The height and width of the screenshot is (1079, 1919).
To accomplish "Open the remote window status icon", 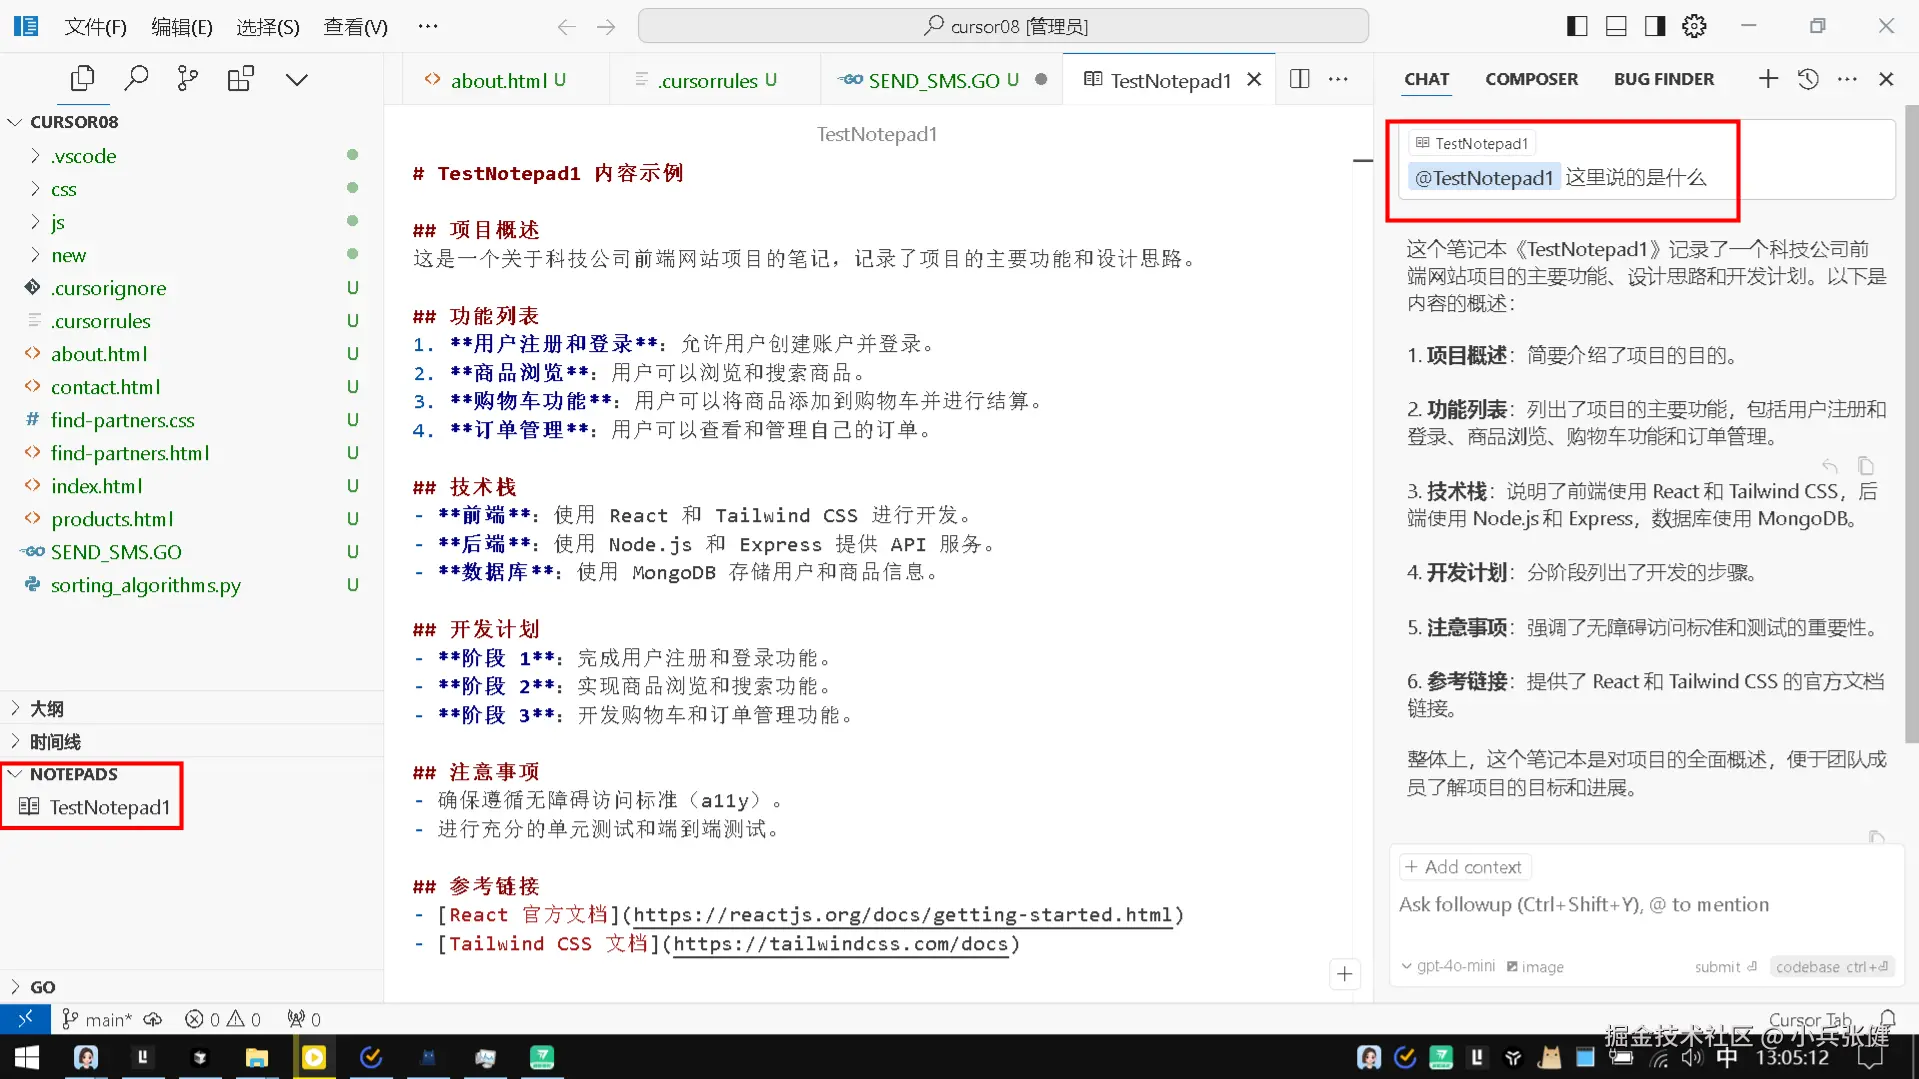I will [25, 1019].
